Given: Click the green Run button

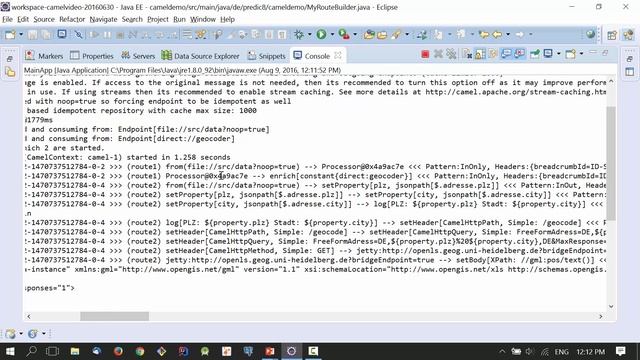Looking at the screenshot, I should click(x=321, y=35).
